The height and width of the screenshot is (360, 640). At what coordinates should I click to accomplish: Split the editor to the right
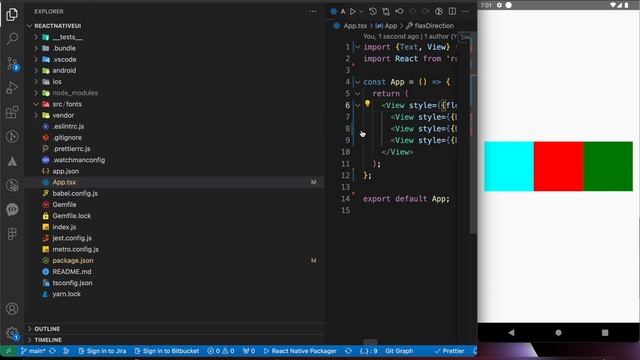tap(452, 11)
